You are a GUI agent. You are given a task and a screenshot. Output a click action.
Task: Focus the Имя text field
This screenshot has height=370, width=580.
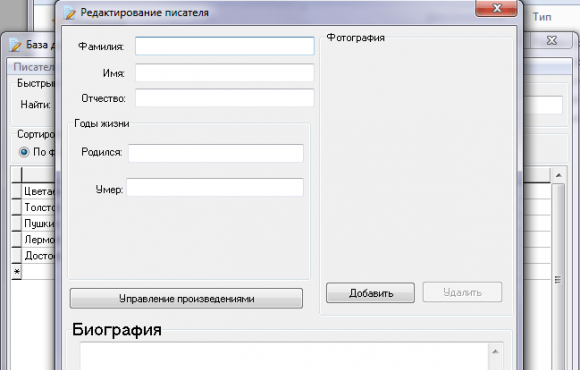pos(225,73)
